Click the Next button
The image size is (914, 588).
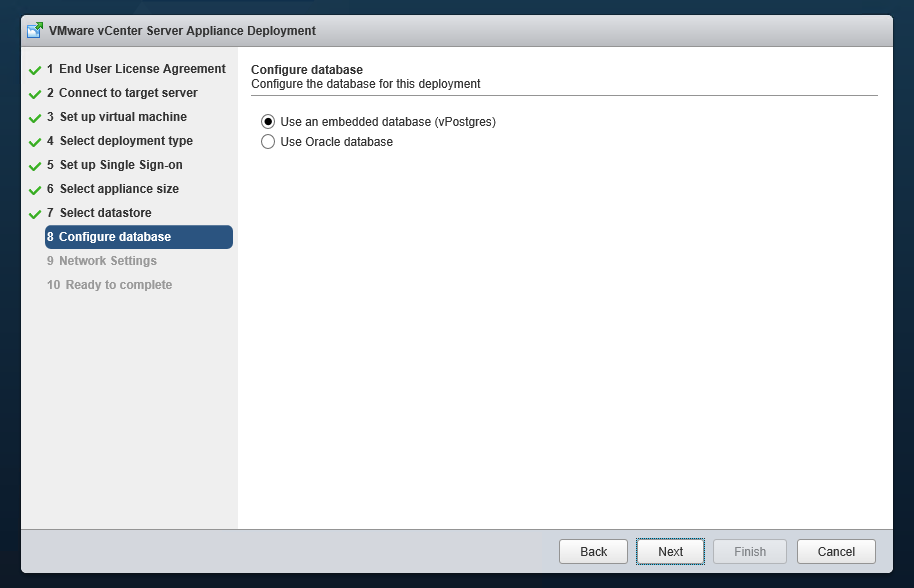(x=670, y=551)
